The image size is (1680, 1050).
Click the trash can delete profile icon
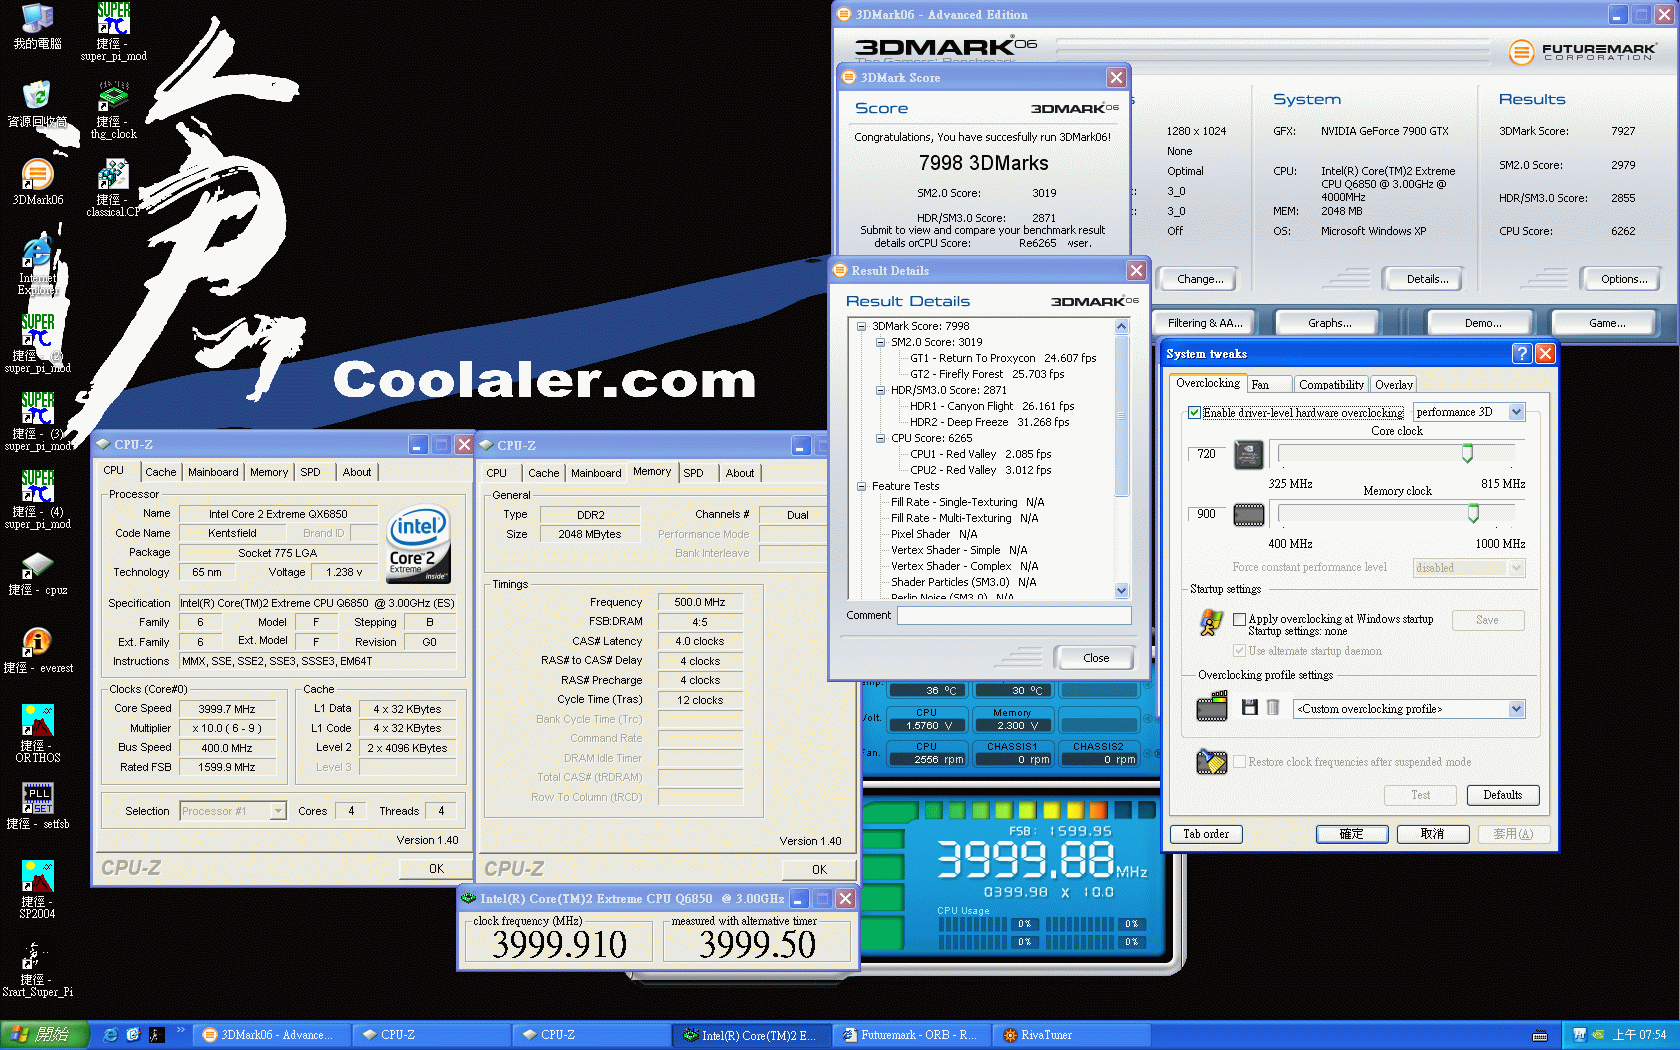(x=1272, y=708)
